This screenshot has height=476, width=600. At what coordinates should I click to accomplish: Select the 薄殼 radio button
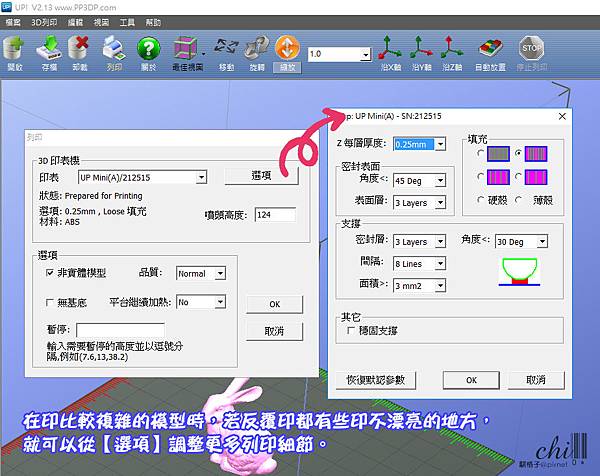(518, 200)
